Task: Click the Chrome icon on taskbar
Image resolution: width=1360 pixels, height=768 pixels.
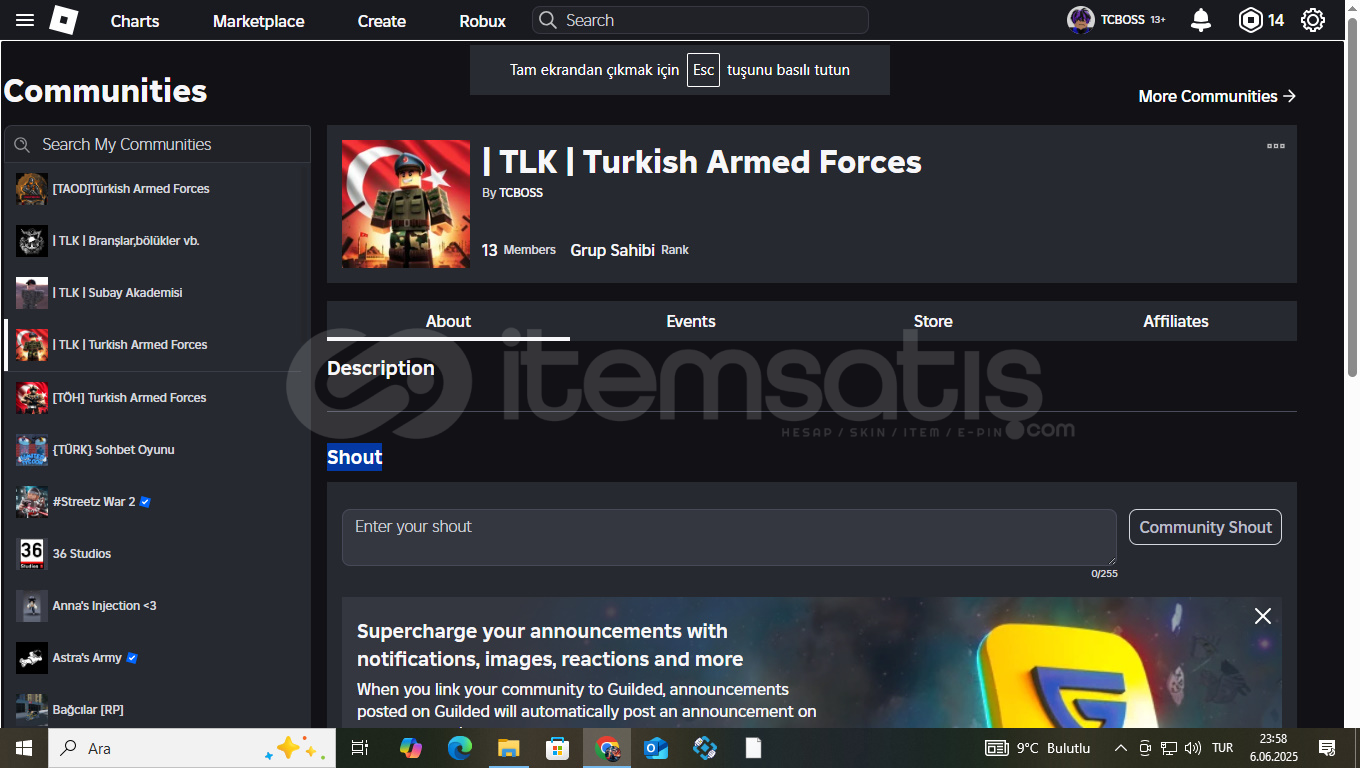Action: pos(607,748)
